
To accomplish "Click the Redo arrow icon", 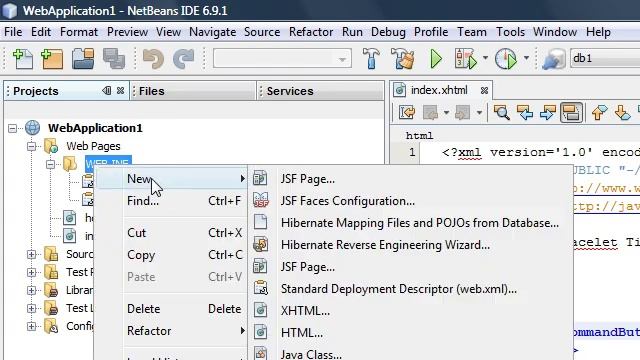I will [184, 59].
